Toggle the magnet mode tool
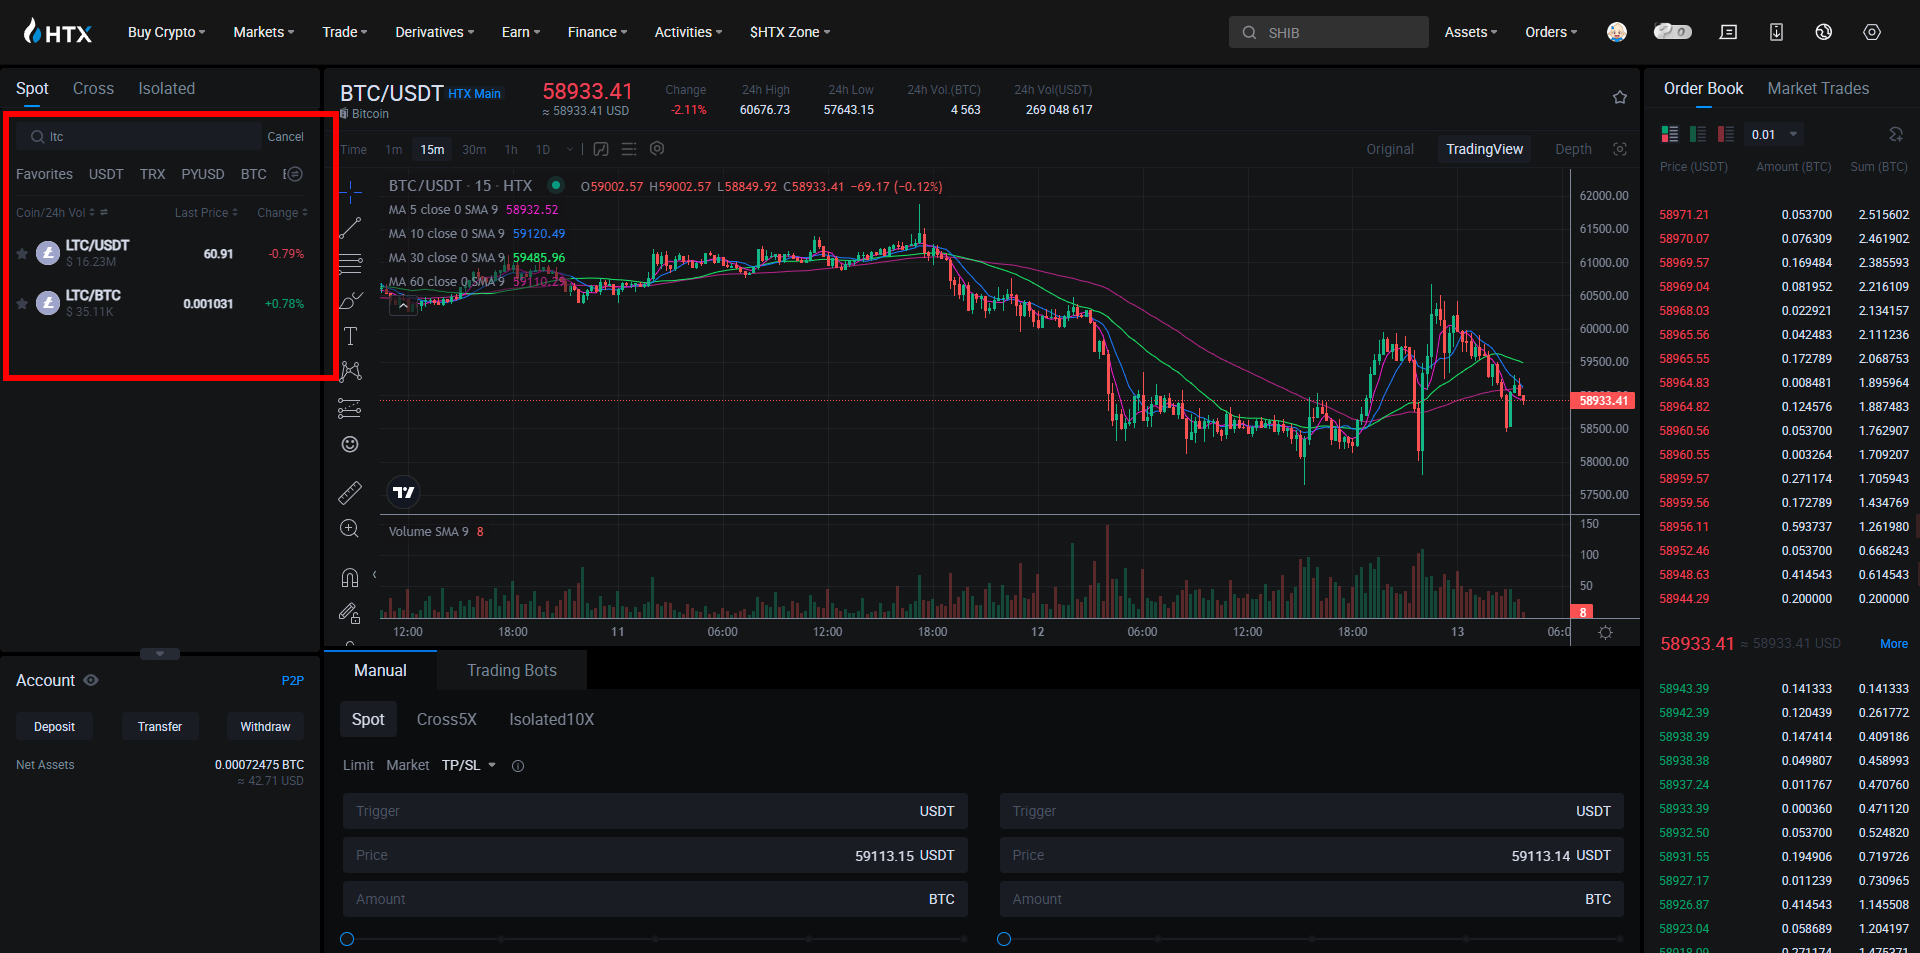1920x953 pixels. (x=350, y=577)
